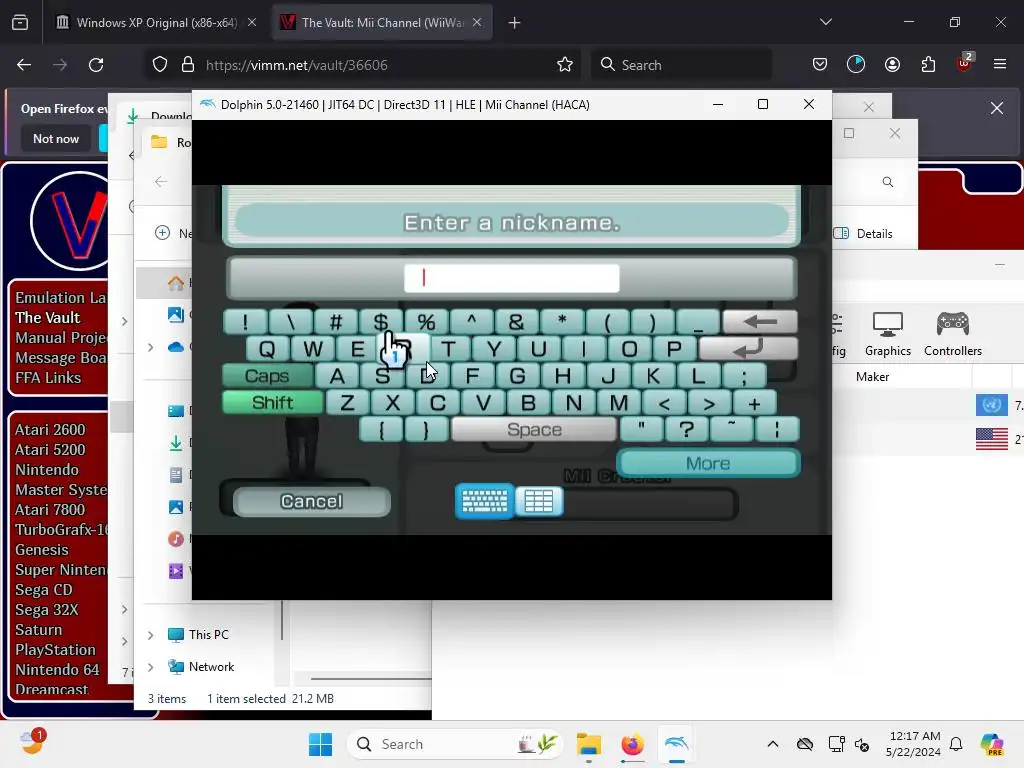Bookmark this page with star icon
The image size is (1024, 768).
(x=565, y=65)
